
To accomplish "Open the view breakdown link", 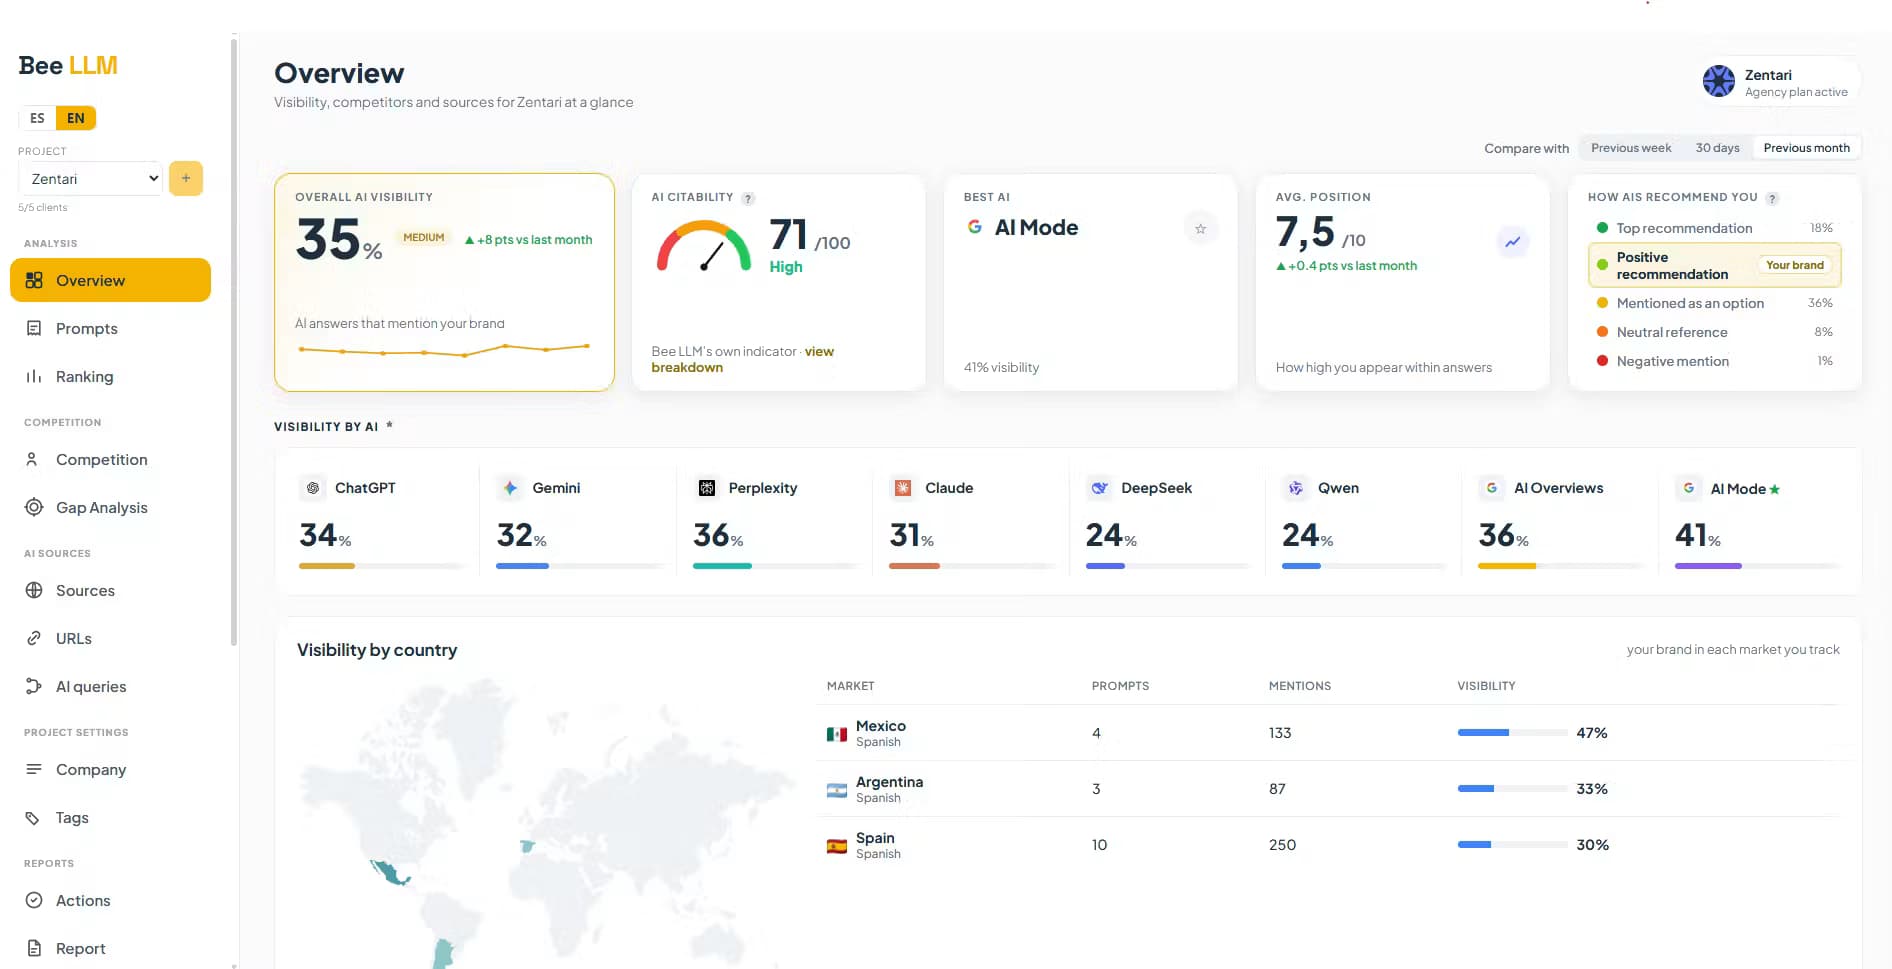I will pyautogui.click(x=743, y=359).
